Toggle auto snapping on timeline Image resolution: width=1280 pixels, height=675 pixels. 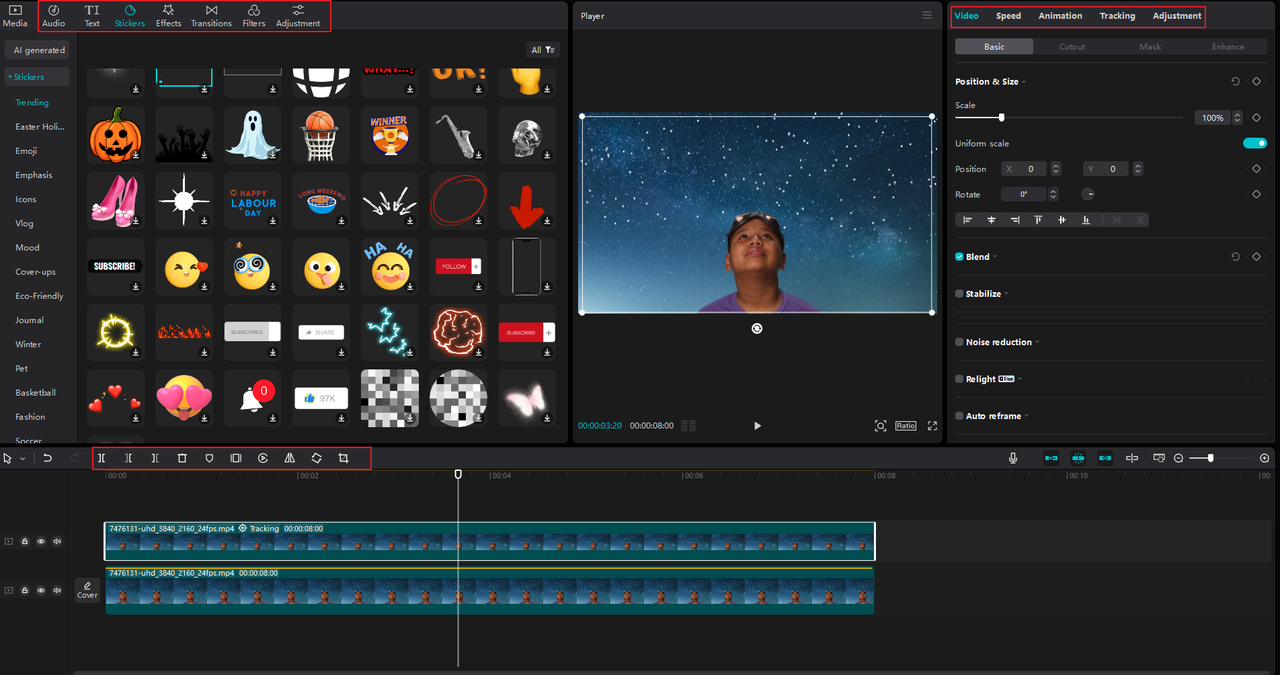pyautogui.click(x=1078, y=458)
